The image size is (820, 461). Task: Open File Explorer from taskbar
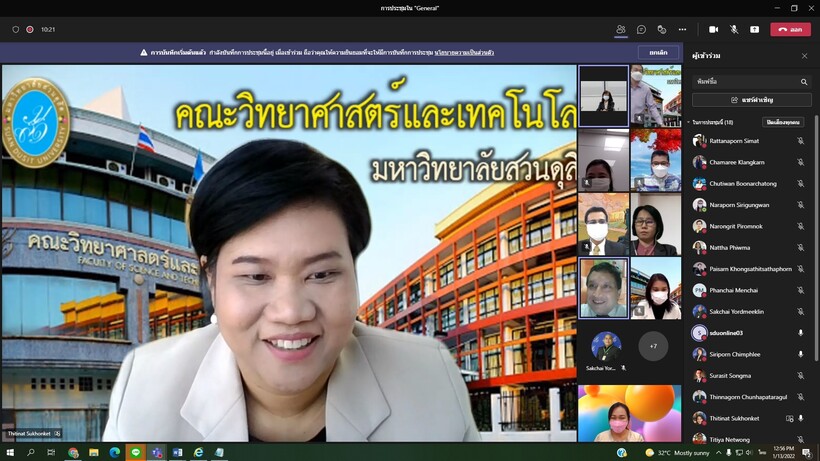(x=94, y=453)
